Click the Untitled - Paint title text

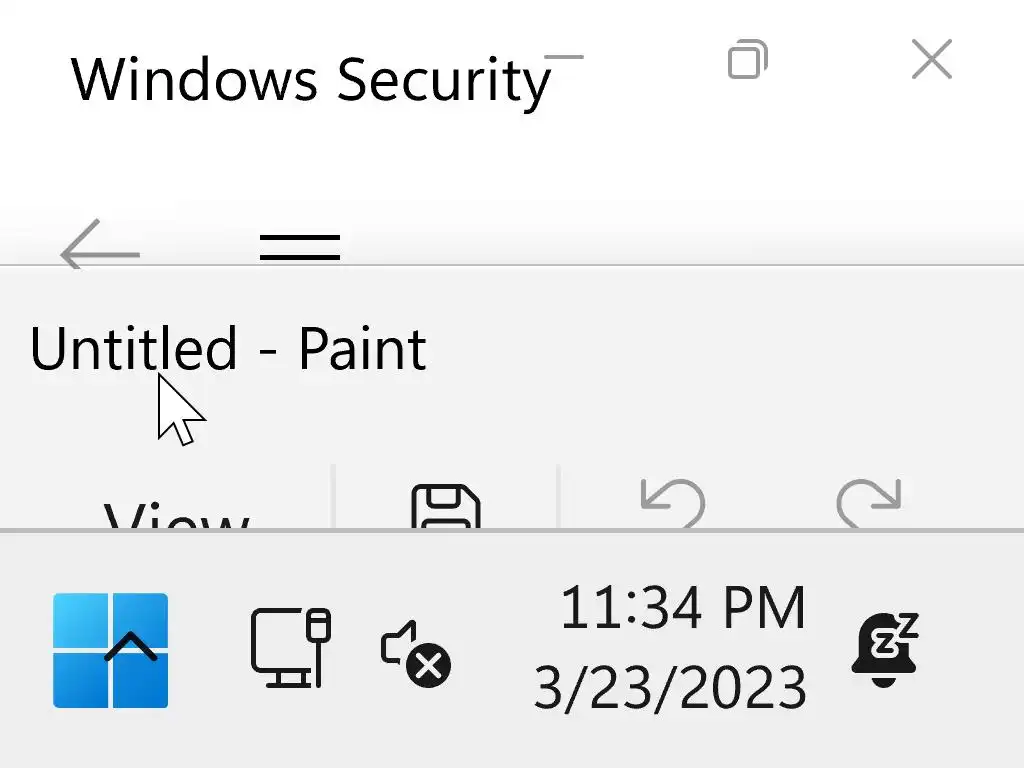pos(228,348)
